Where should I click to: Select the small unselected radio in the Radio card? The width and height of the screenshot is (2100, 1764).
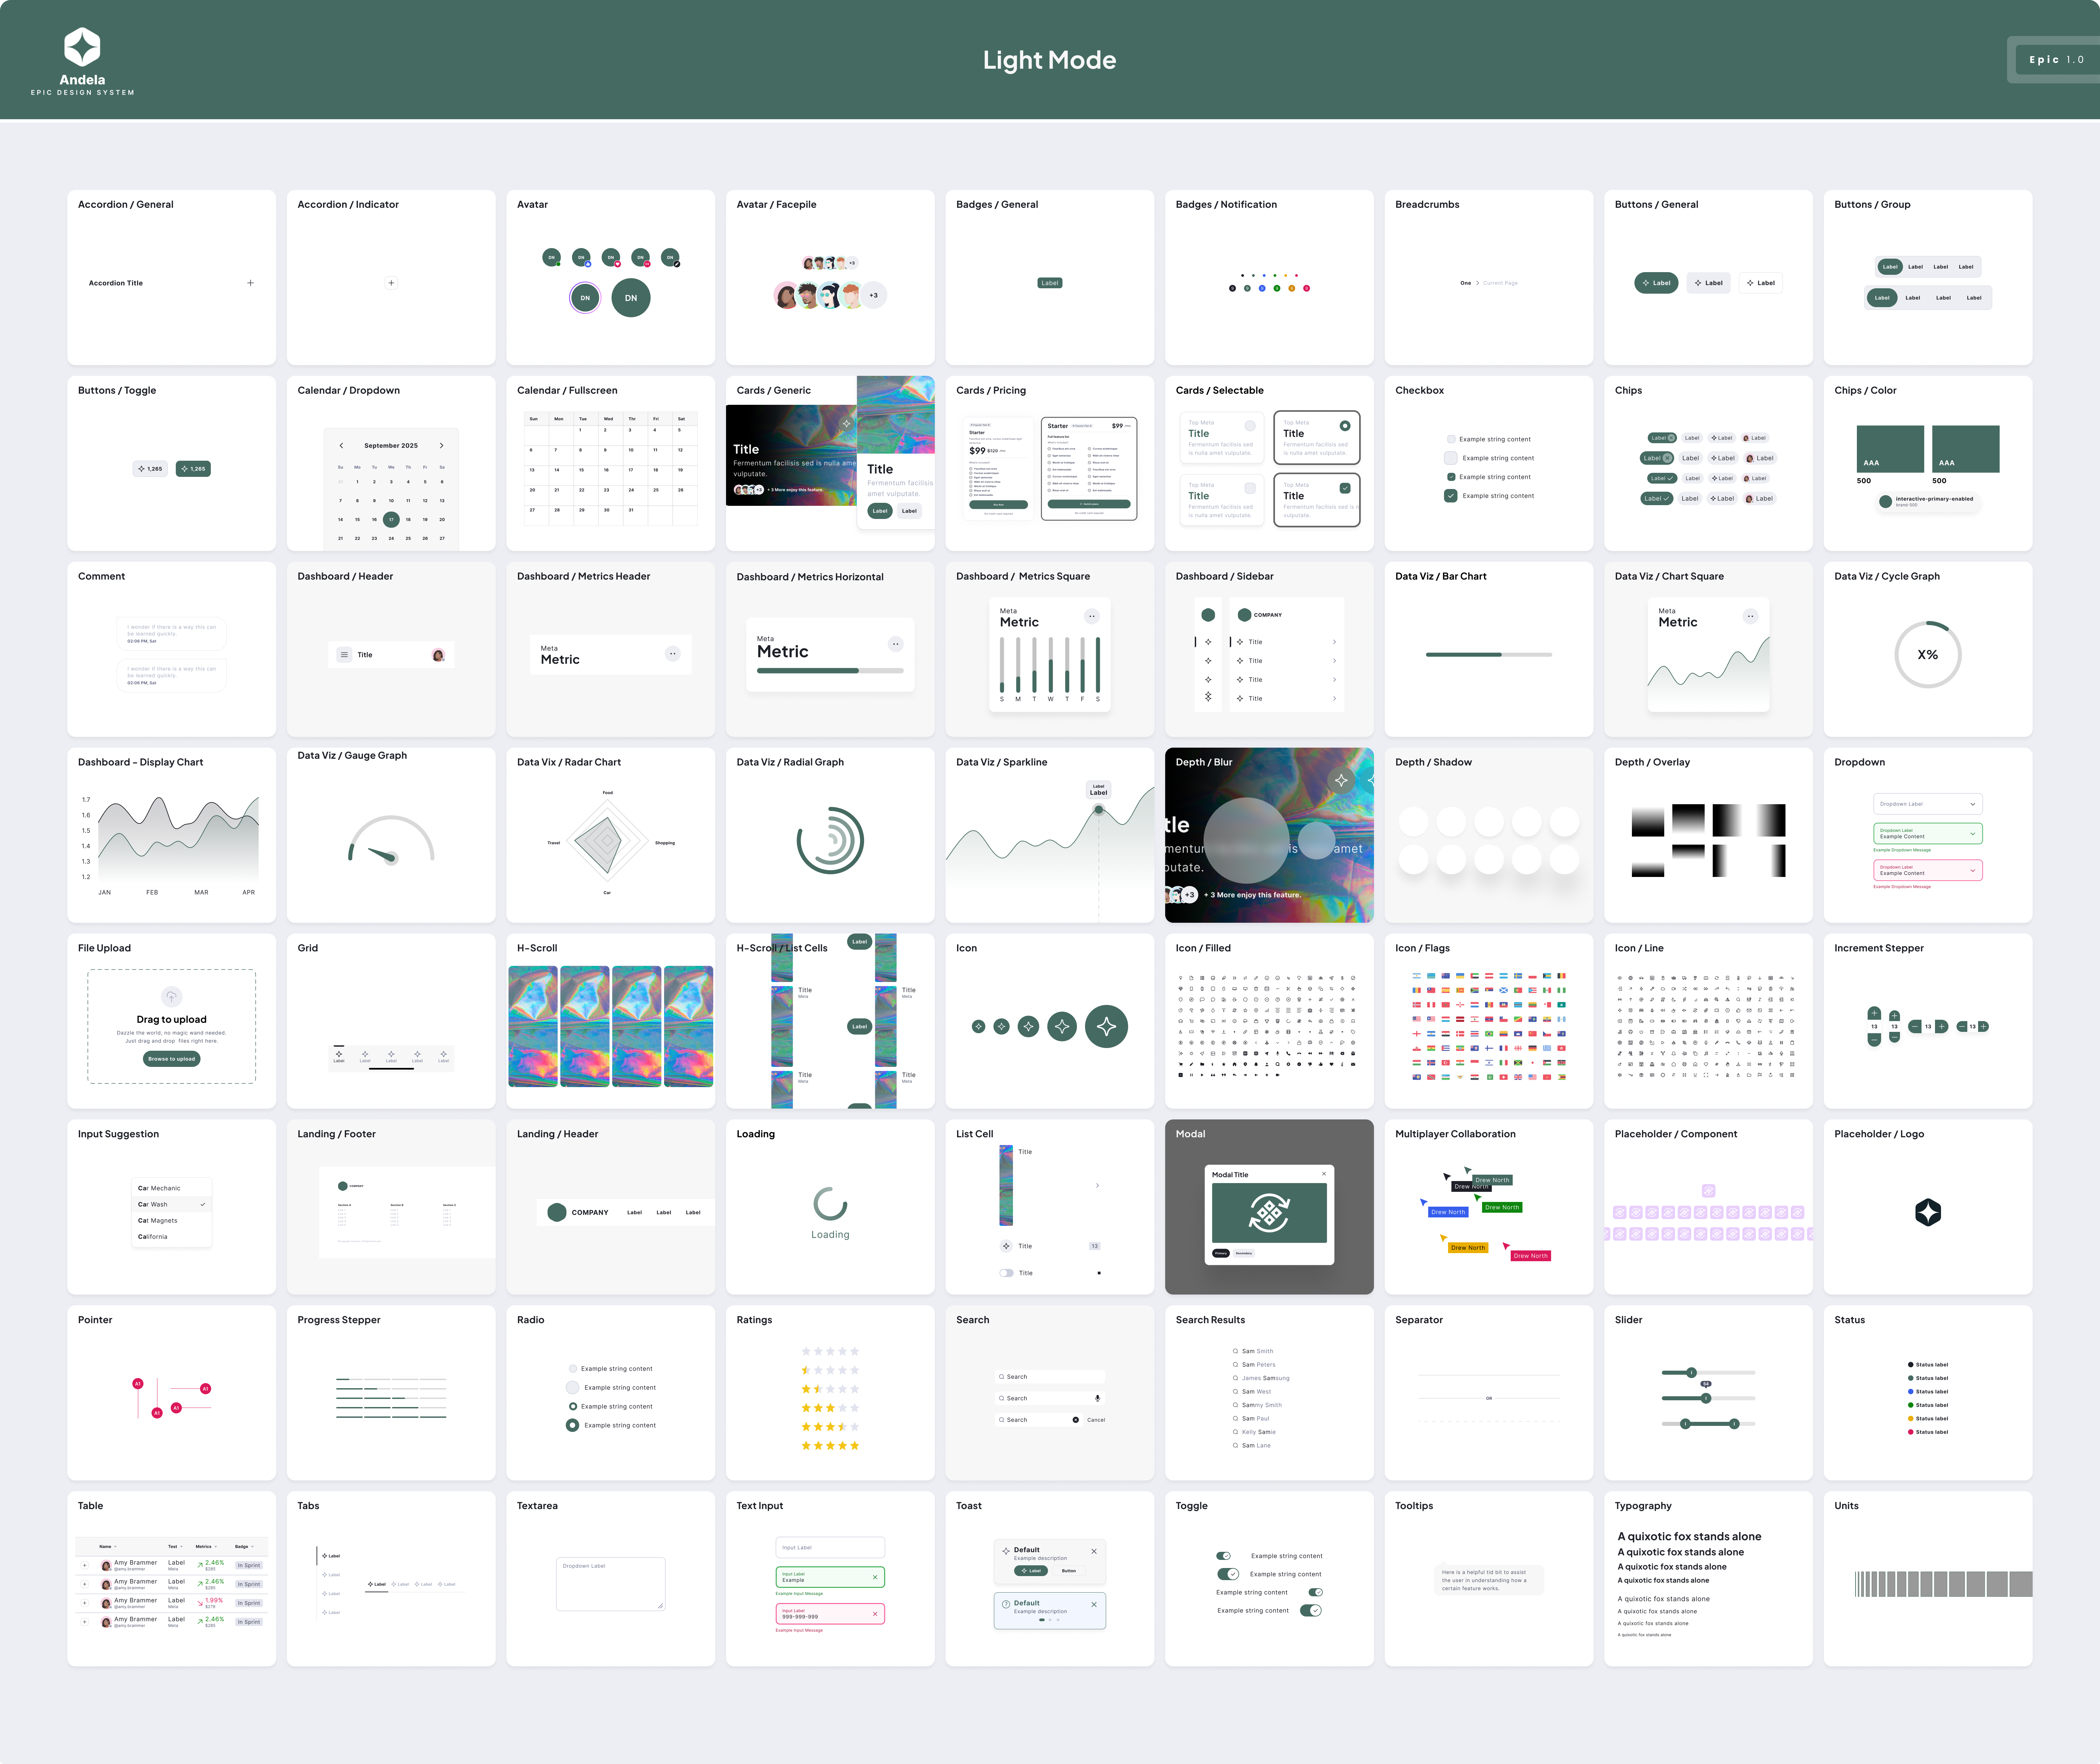pyautogui.click(x=573, y=1369)
